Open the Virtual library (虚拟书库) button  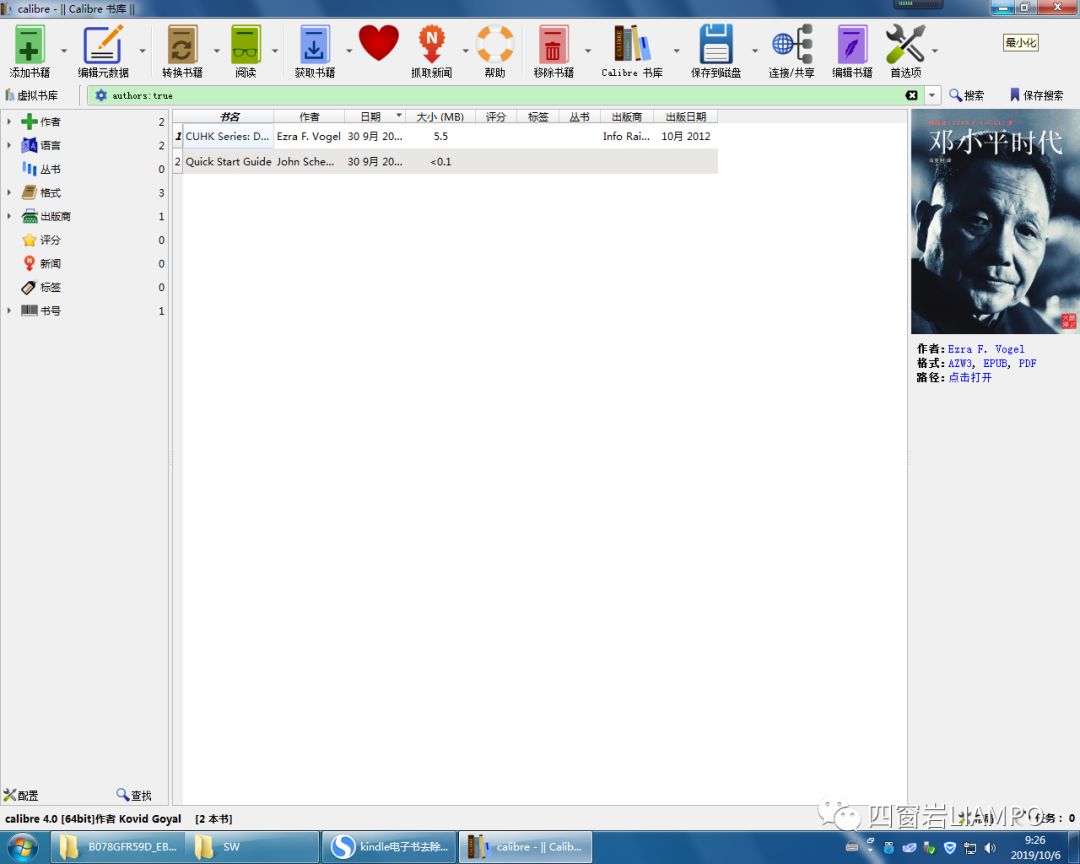(x=32, y=95)
